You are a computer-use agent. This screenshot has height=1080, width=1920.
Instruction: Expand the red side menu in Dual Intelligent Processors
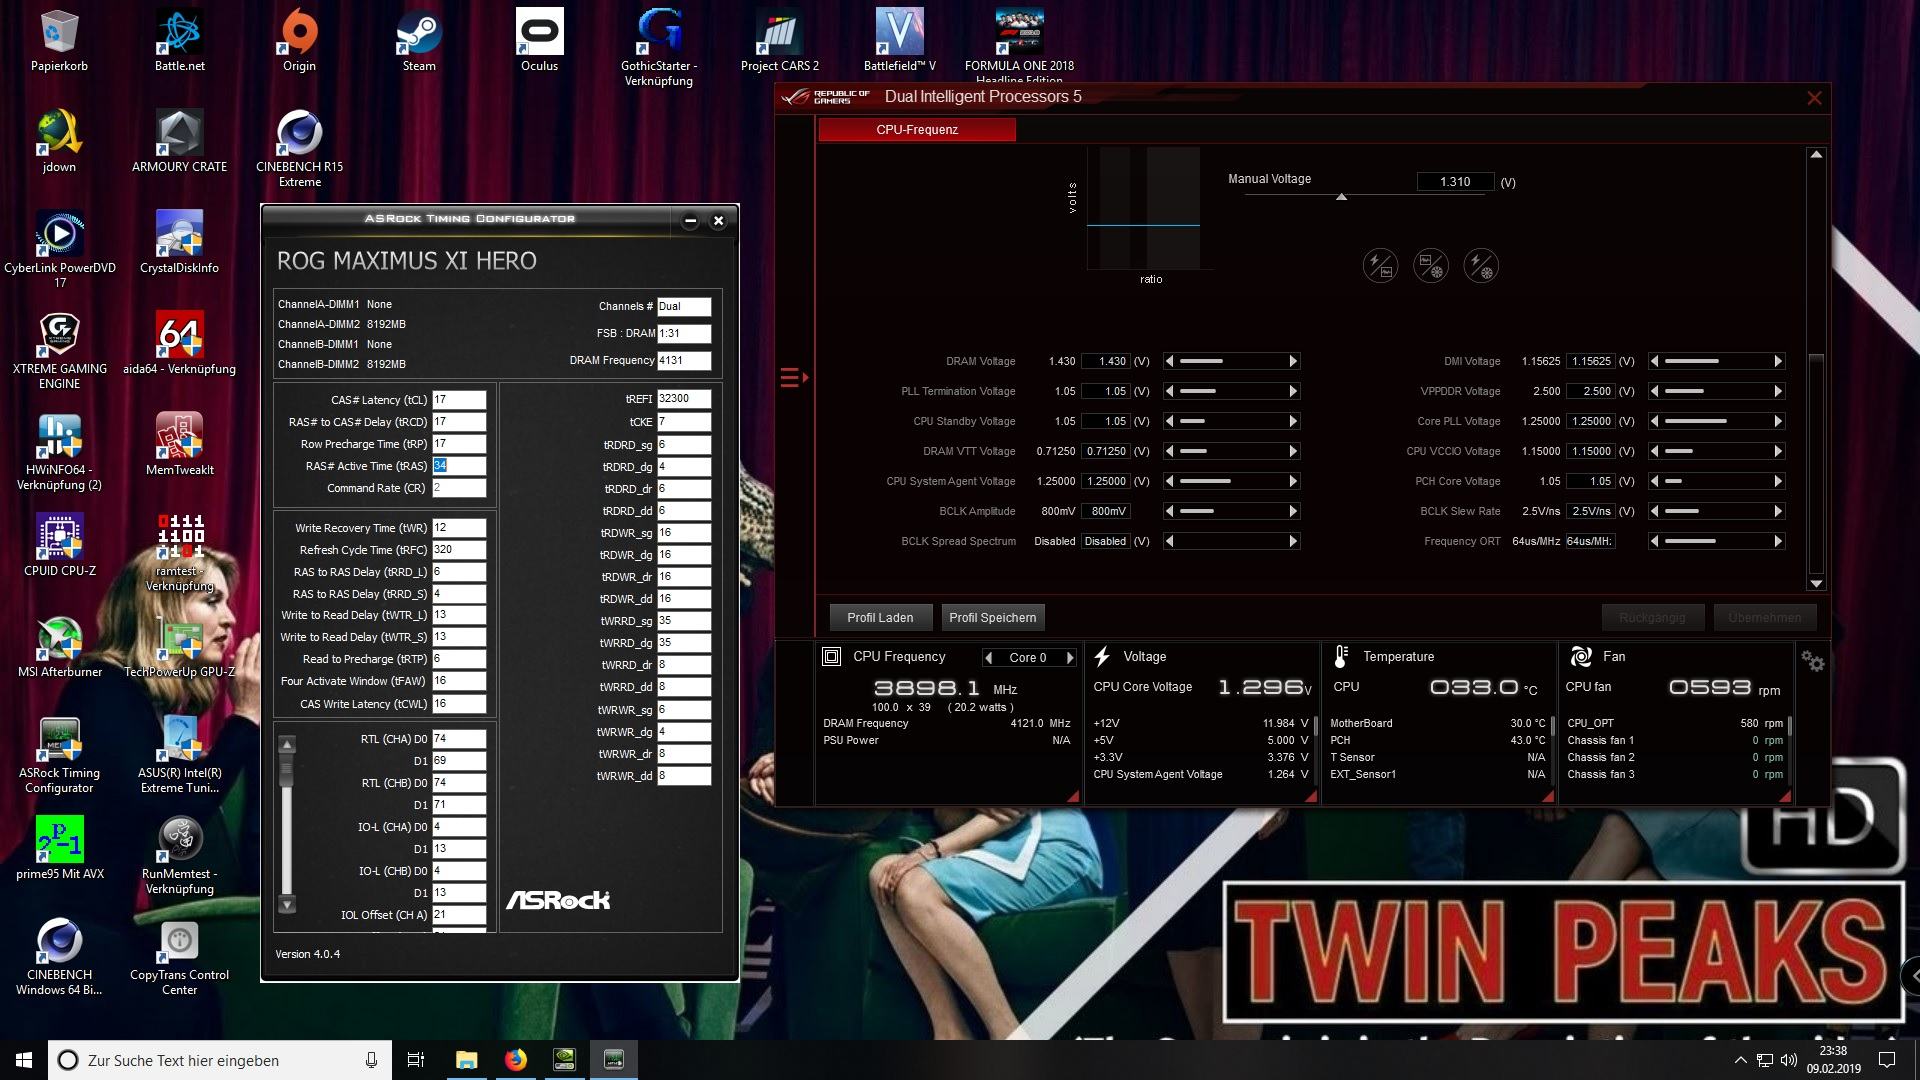(x=794, y=377)
